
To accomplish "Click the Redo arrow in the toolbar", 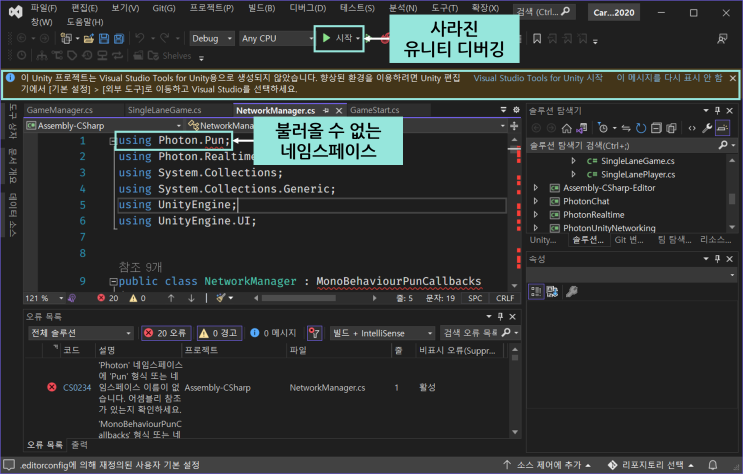I will click(164, 38).
